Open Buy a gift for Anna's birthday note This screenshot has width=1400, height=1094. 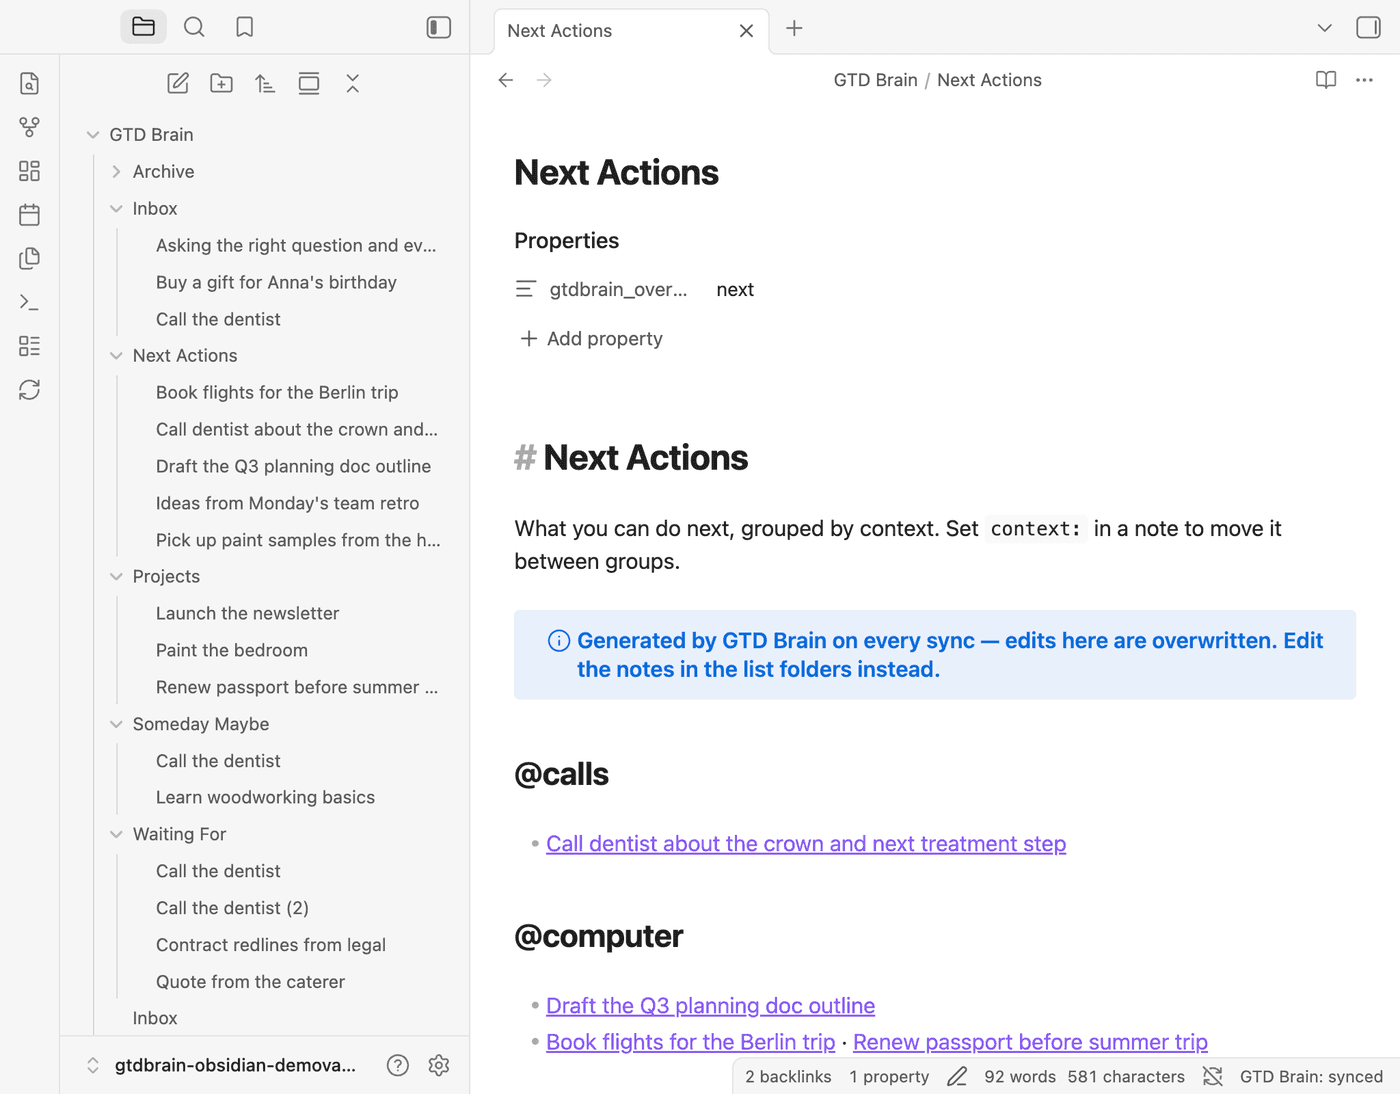(x=276, y=282)
